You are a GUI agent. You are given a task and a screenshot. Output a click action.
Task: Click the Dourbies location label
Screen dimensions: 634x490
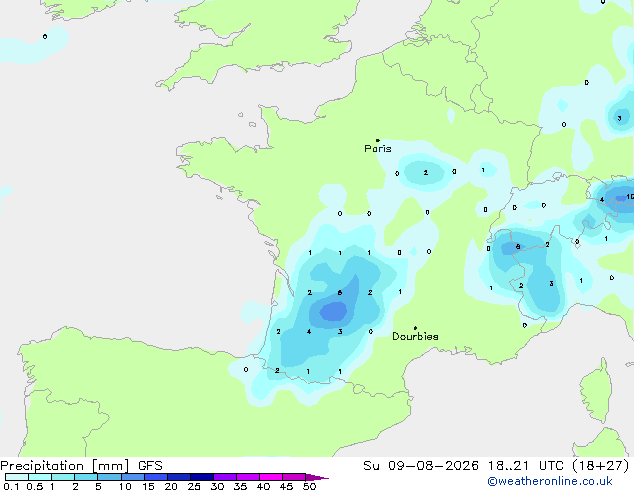coord(415,336)
